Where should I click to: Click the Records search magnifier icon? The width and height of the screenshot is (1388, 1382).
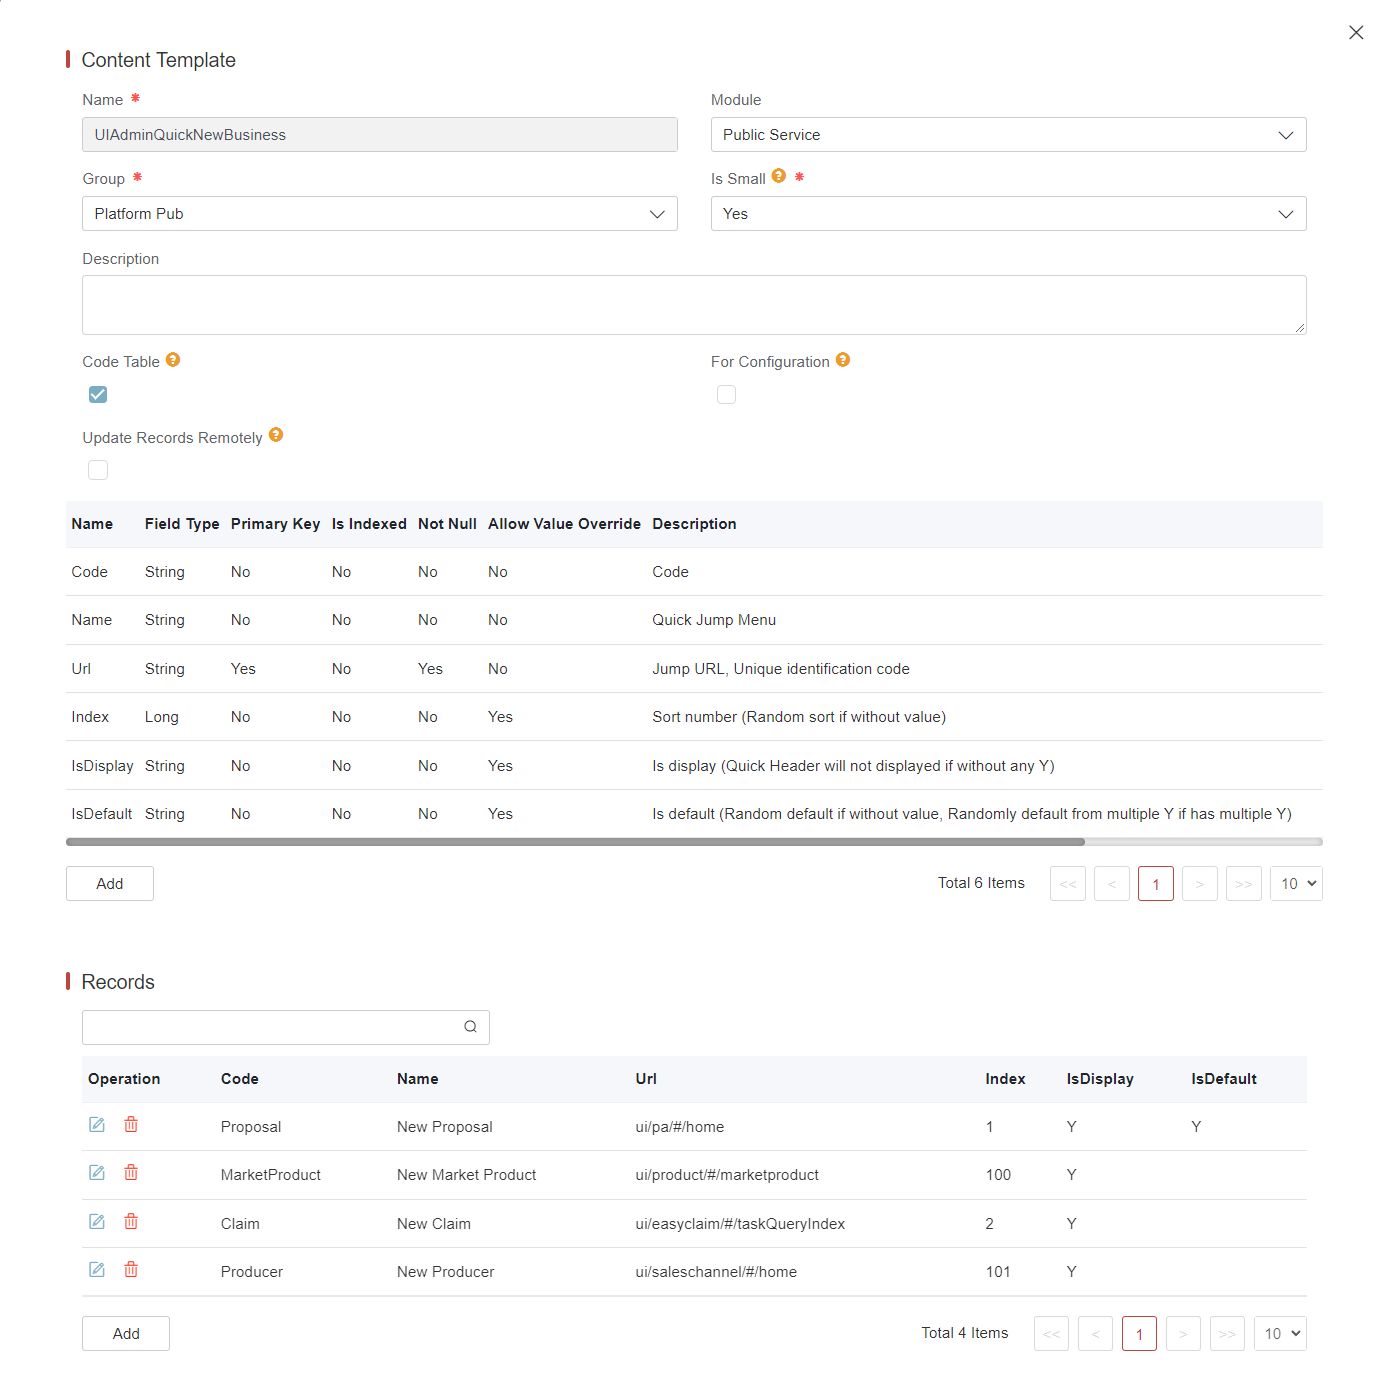(470, 1027)
